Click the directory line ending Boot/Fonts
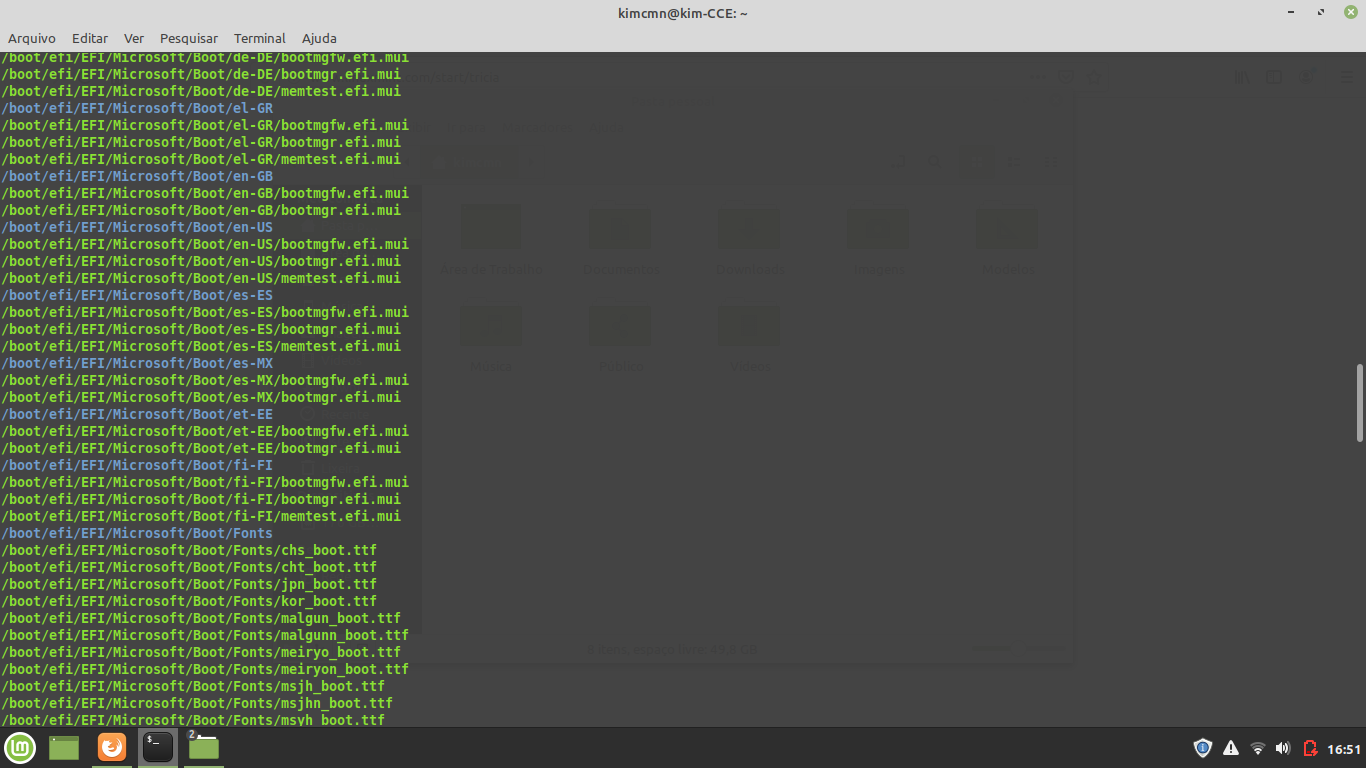This screenshot has height=768, width=1366. pyautogui.click(x=137, y=533)
